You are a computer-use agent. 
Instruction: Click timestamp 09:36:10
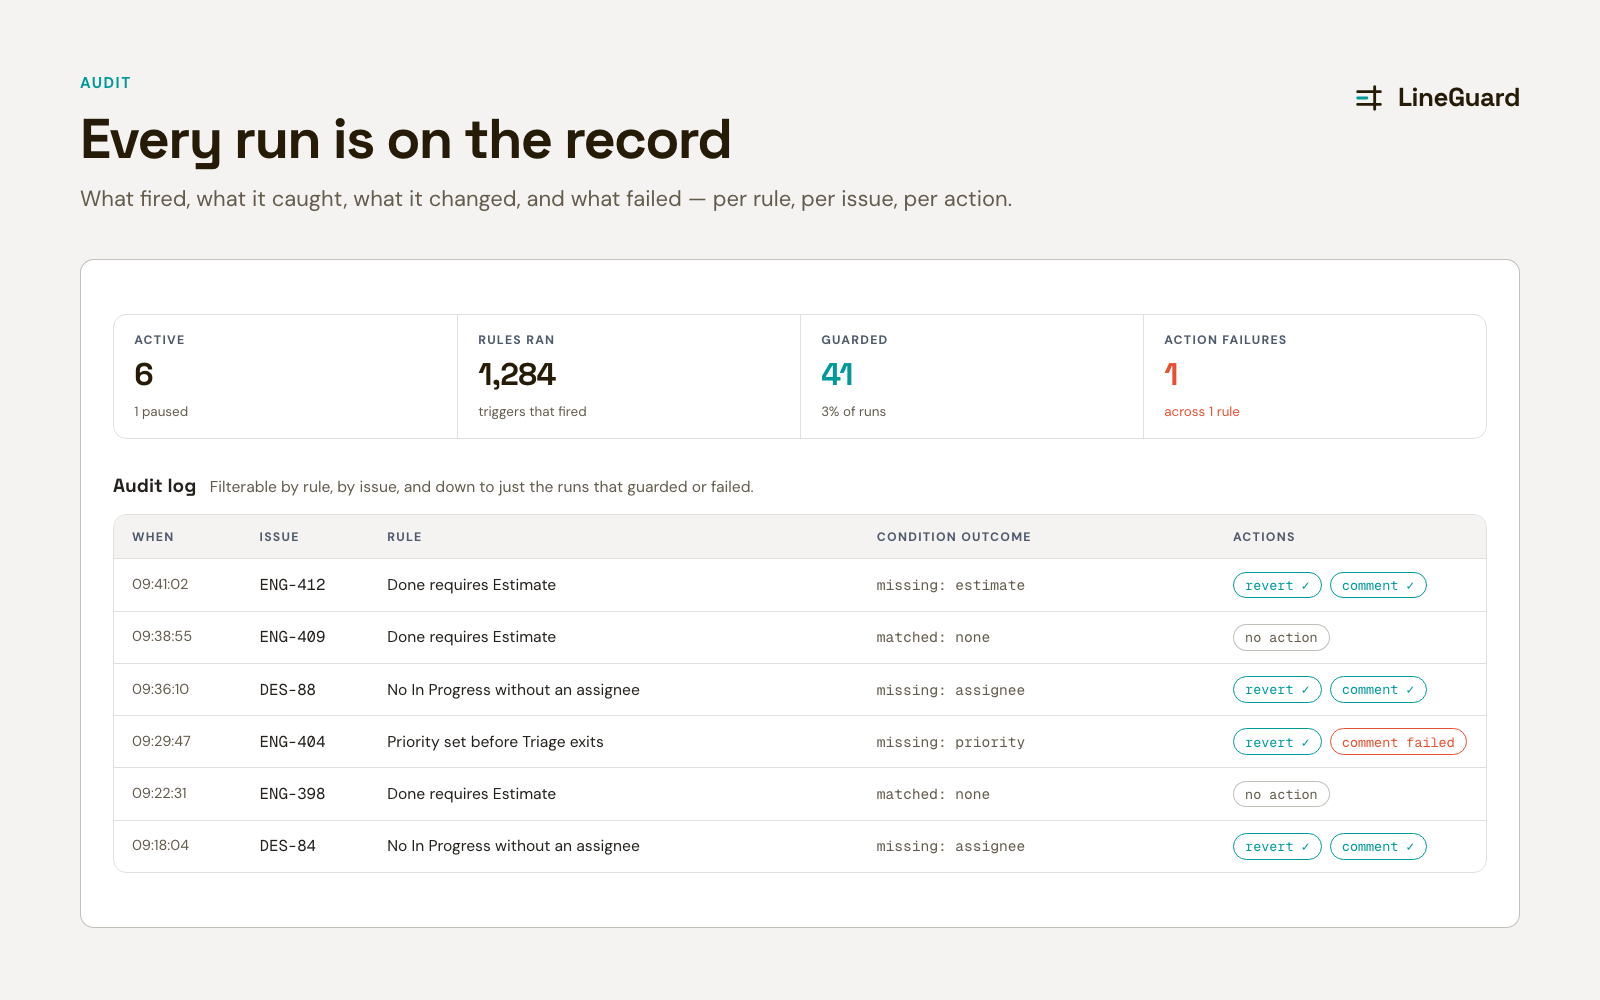(x=160, y=689)
